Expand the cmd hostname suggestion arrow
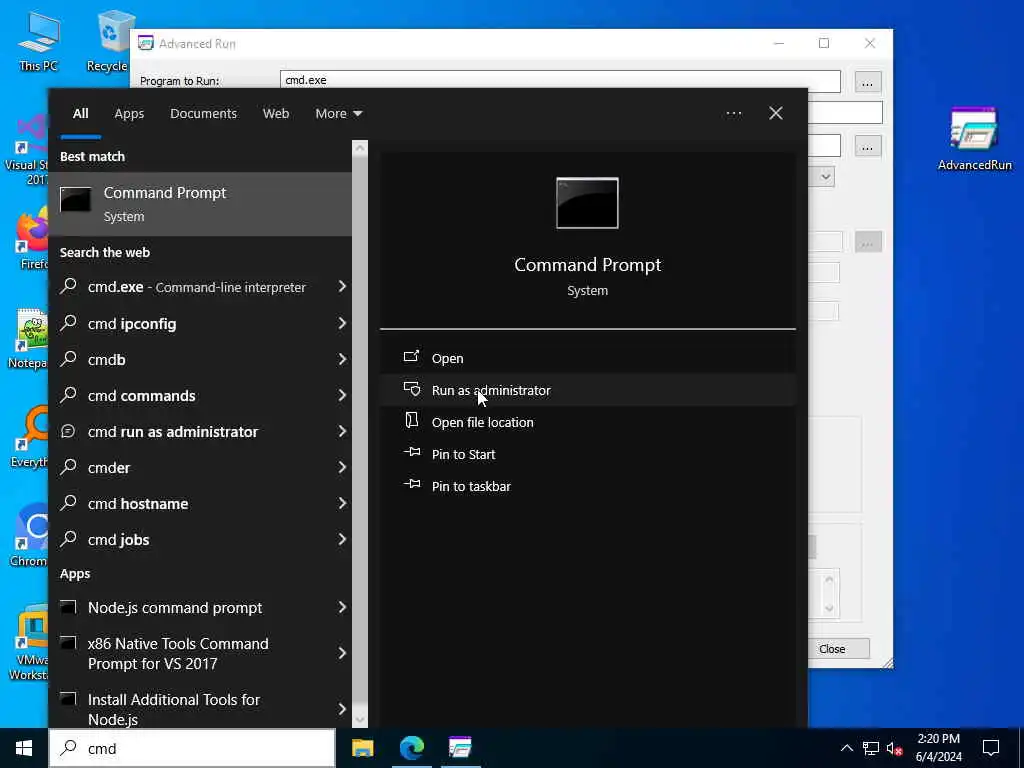1024x768 pixels. coord(342,503)
